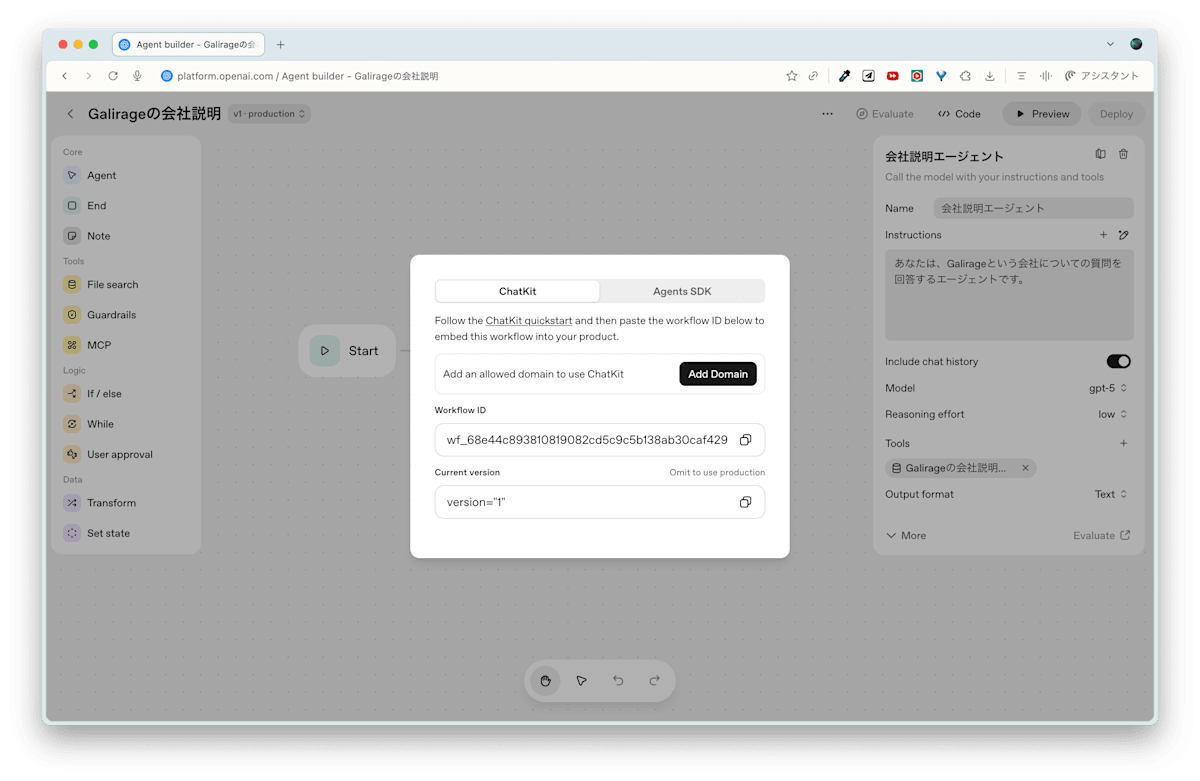Click the Workflow ID field
The width and height of the screenshot is (1200, 781).
pyautogui.click(x=600, y=440)
